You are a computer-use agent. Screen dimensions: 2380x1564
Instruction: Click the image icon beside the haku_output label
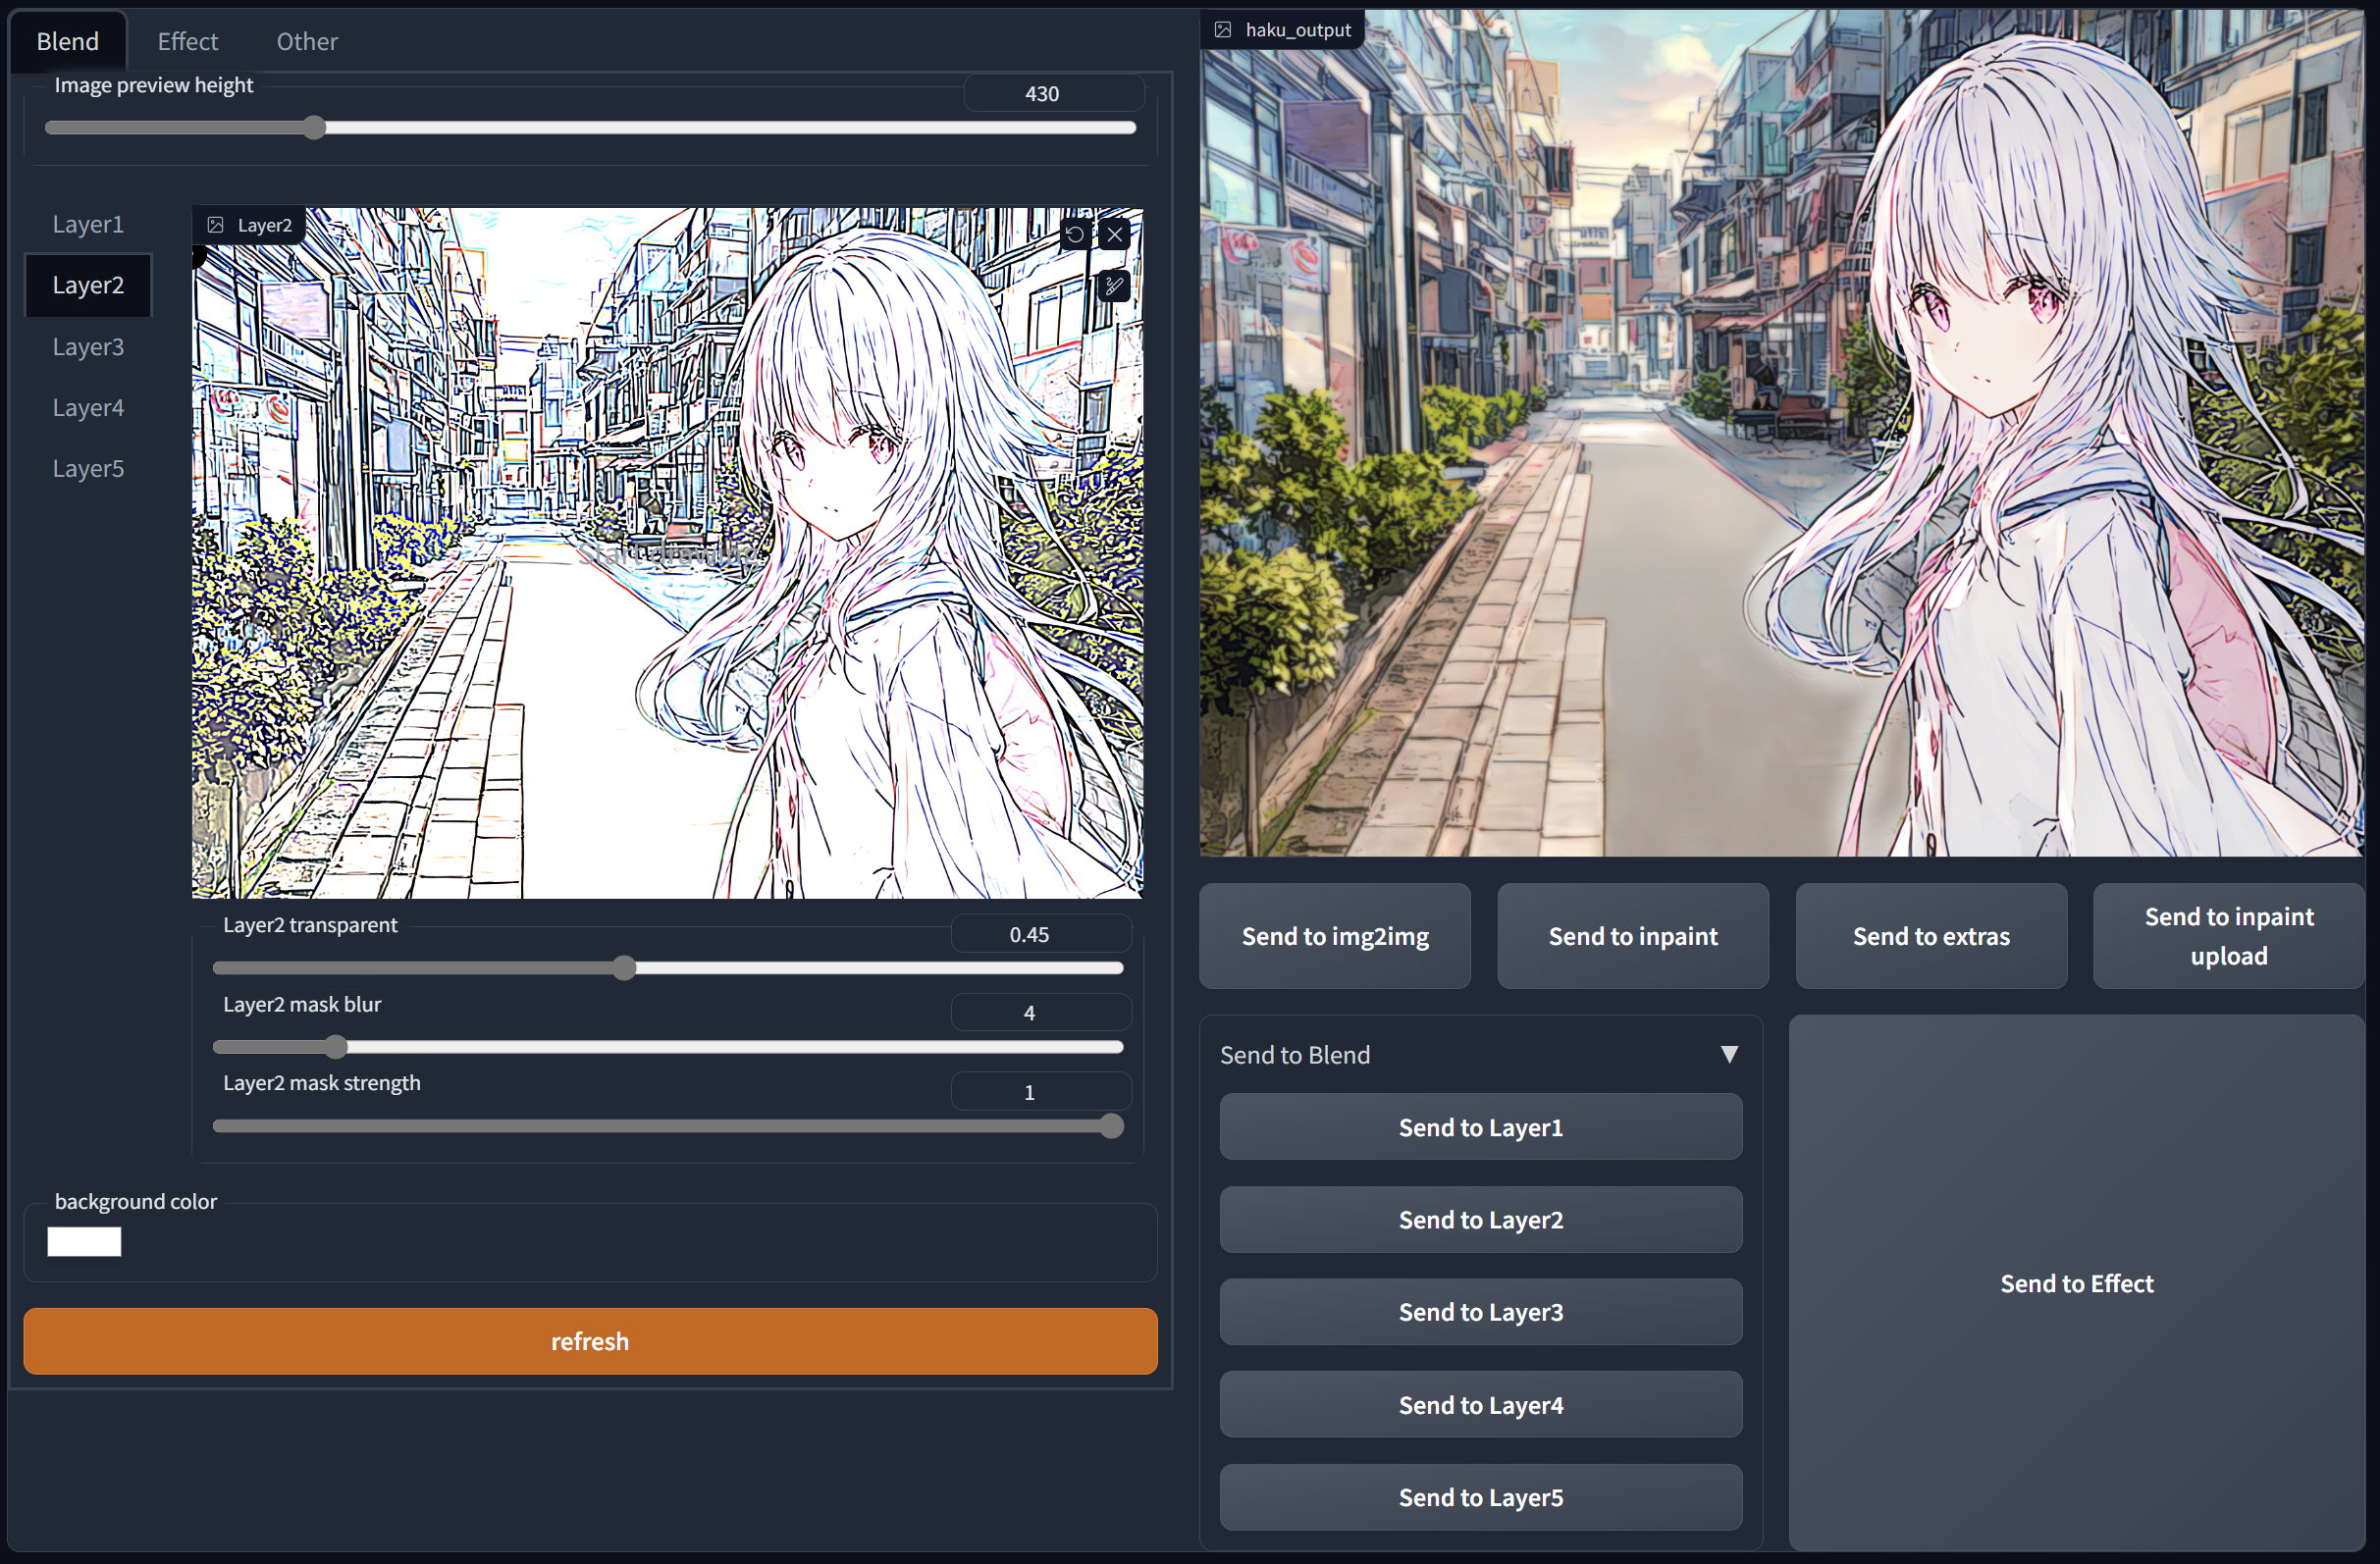tap(1223, 30)
